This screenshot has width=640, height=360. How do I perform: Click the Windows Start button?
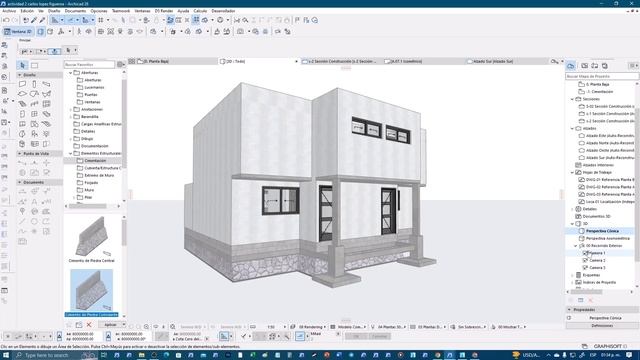(7, 355)
